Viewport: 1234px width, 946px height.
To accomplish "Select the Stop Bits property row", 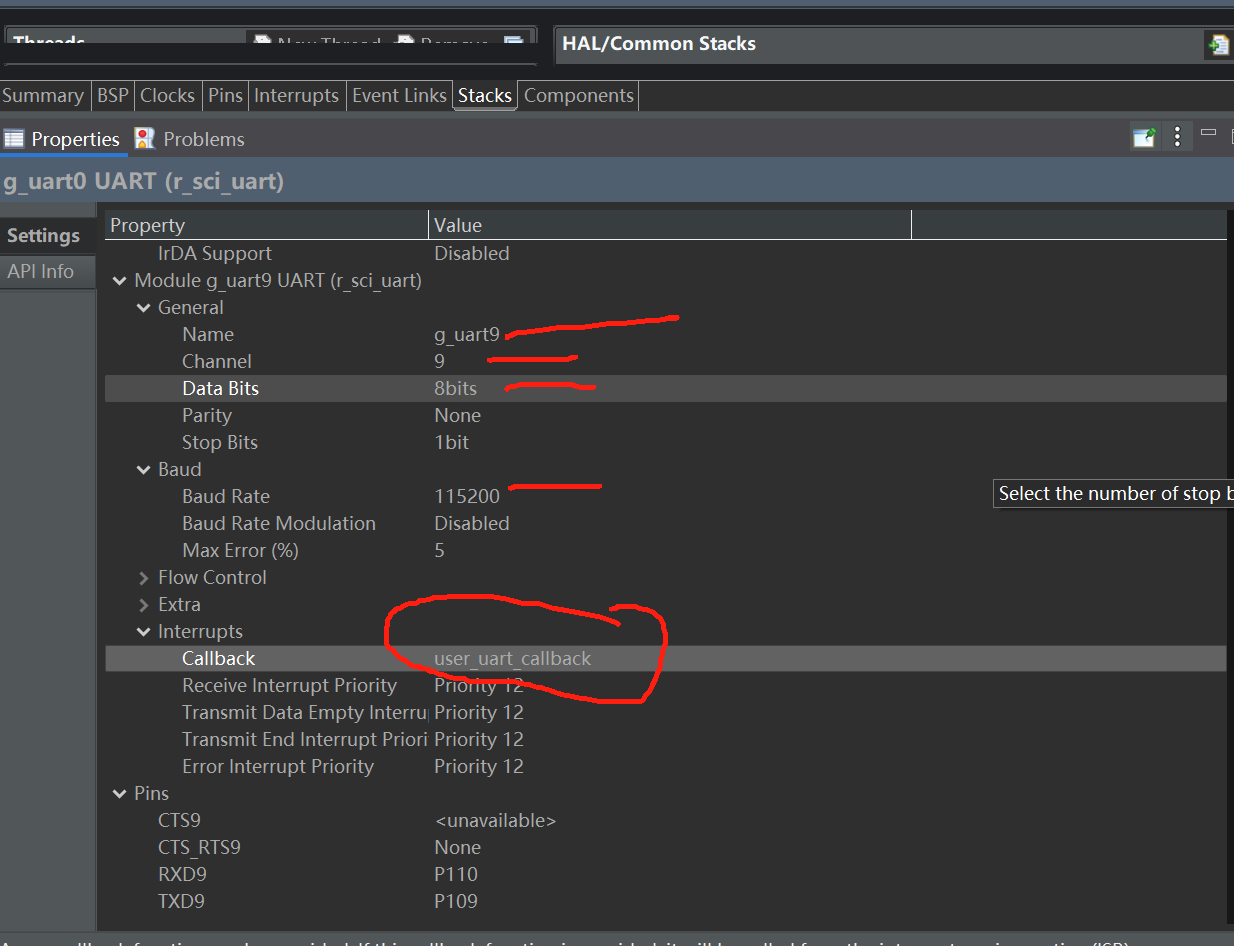I will tap(665, 443).
